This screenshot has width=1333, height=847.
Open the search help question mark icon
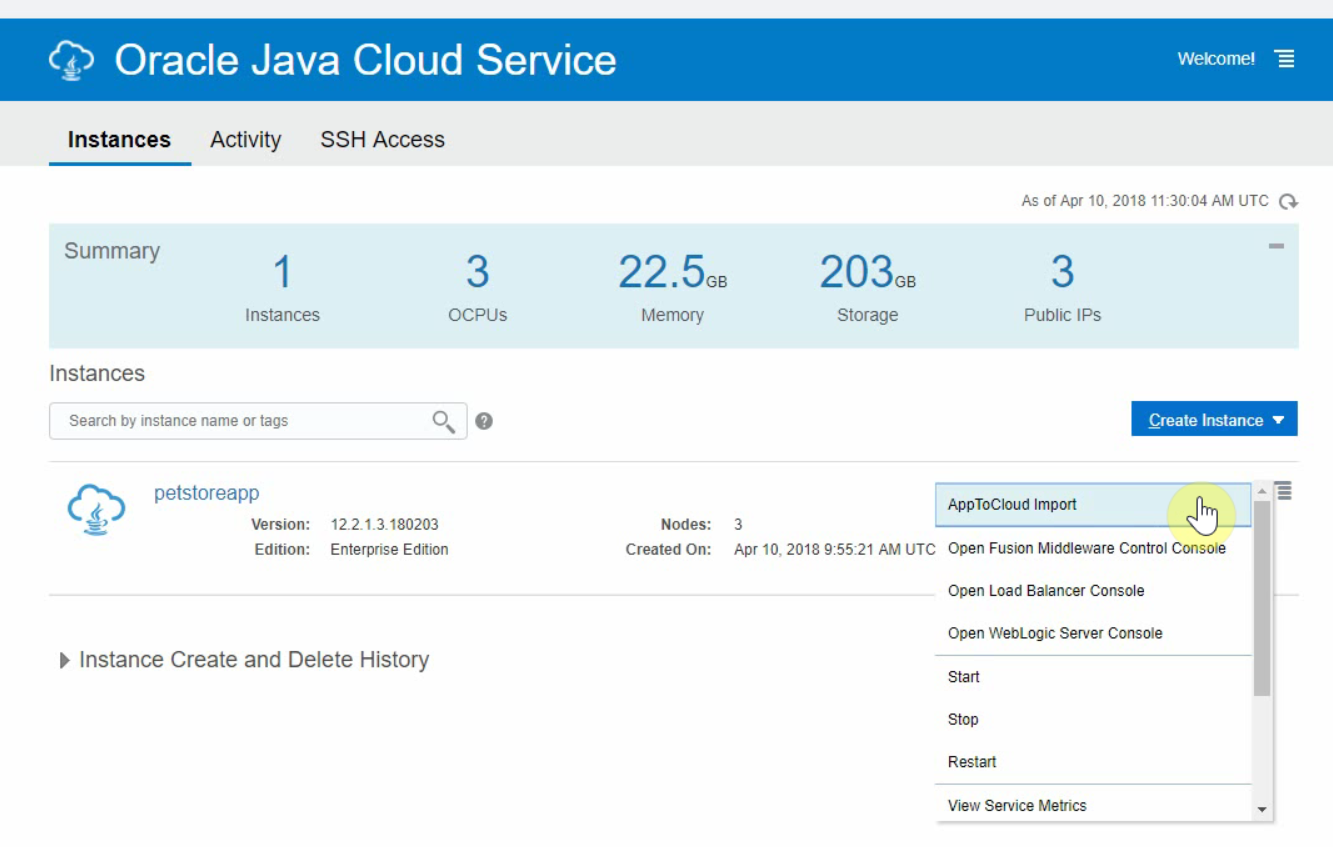484,421
